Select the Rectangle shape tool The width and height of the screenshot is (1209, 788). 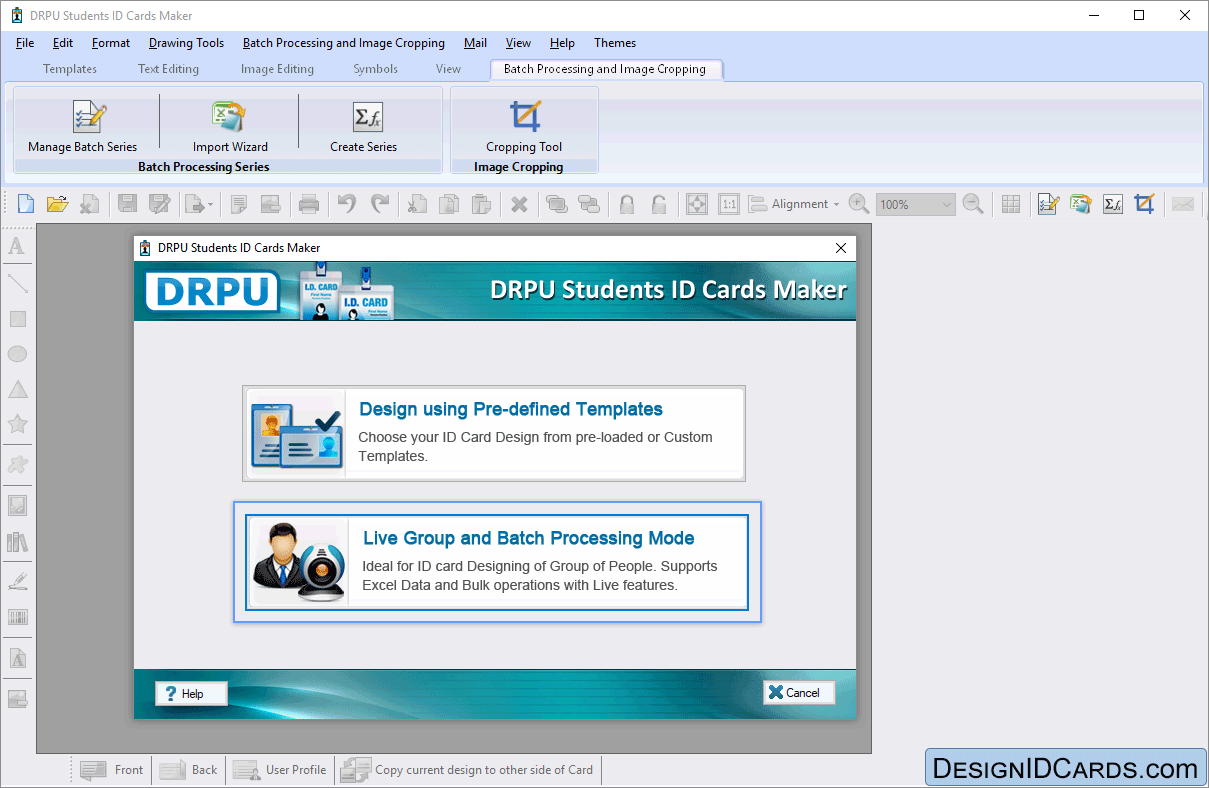17,319
